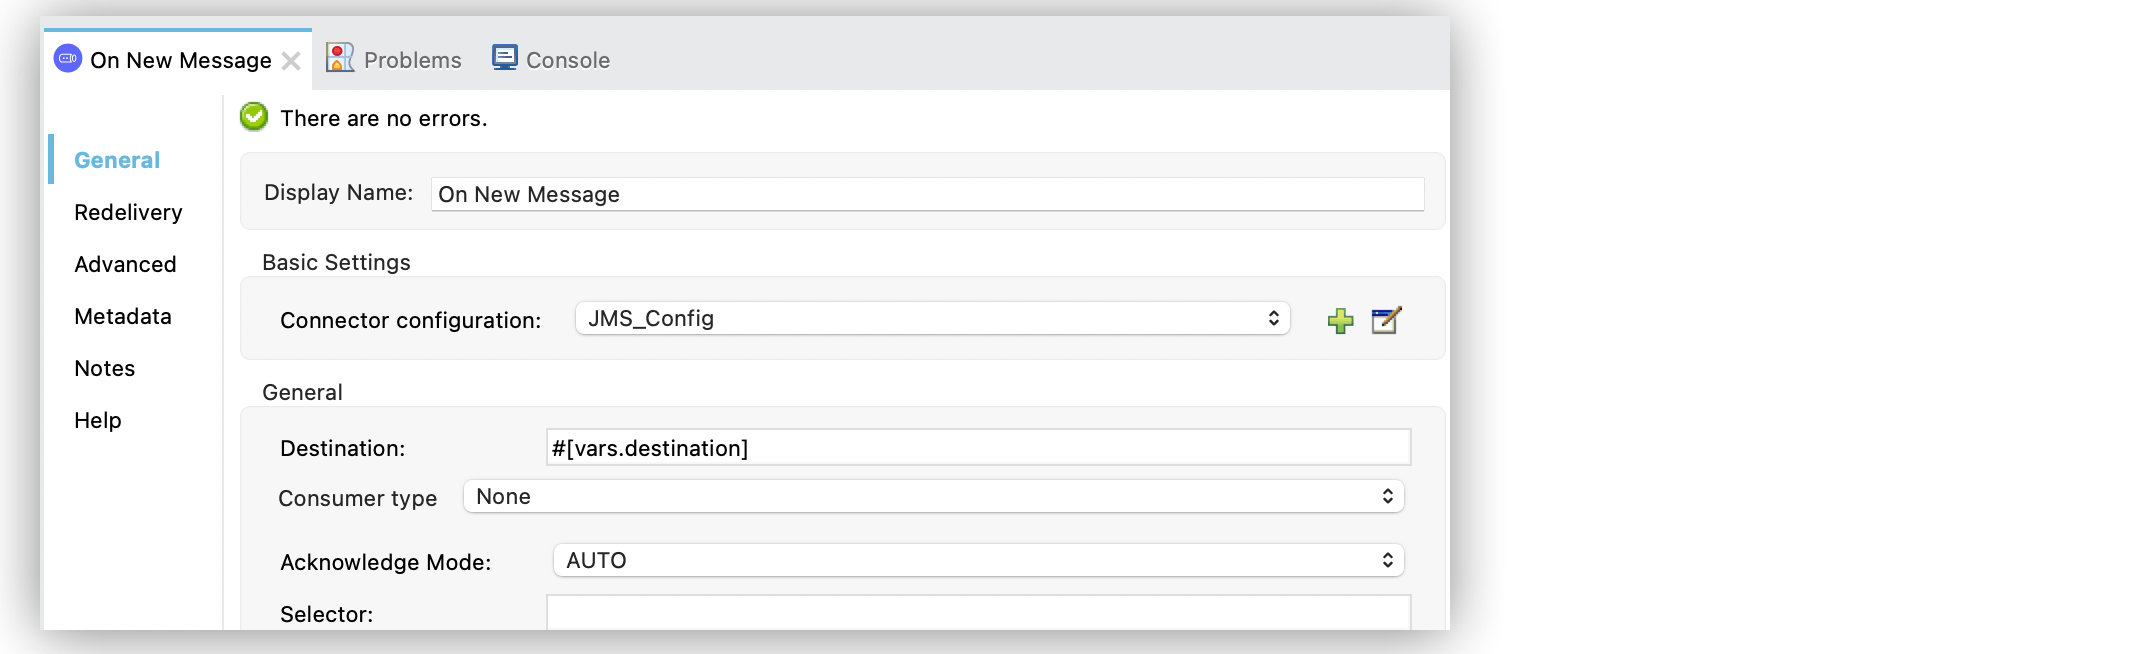Open the Metadata section

(121, 316)
